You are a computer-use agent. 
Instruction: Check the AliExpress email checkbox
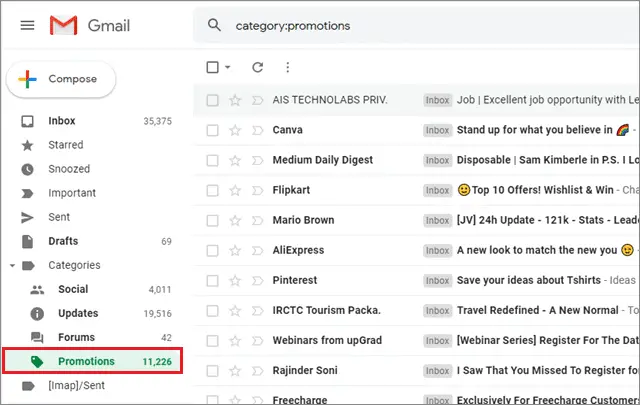point(212,250)
